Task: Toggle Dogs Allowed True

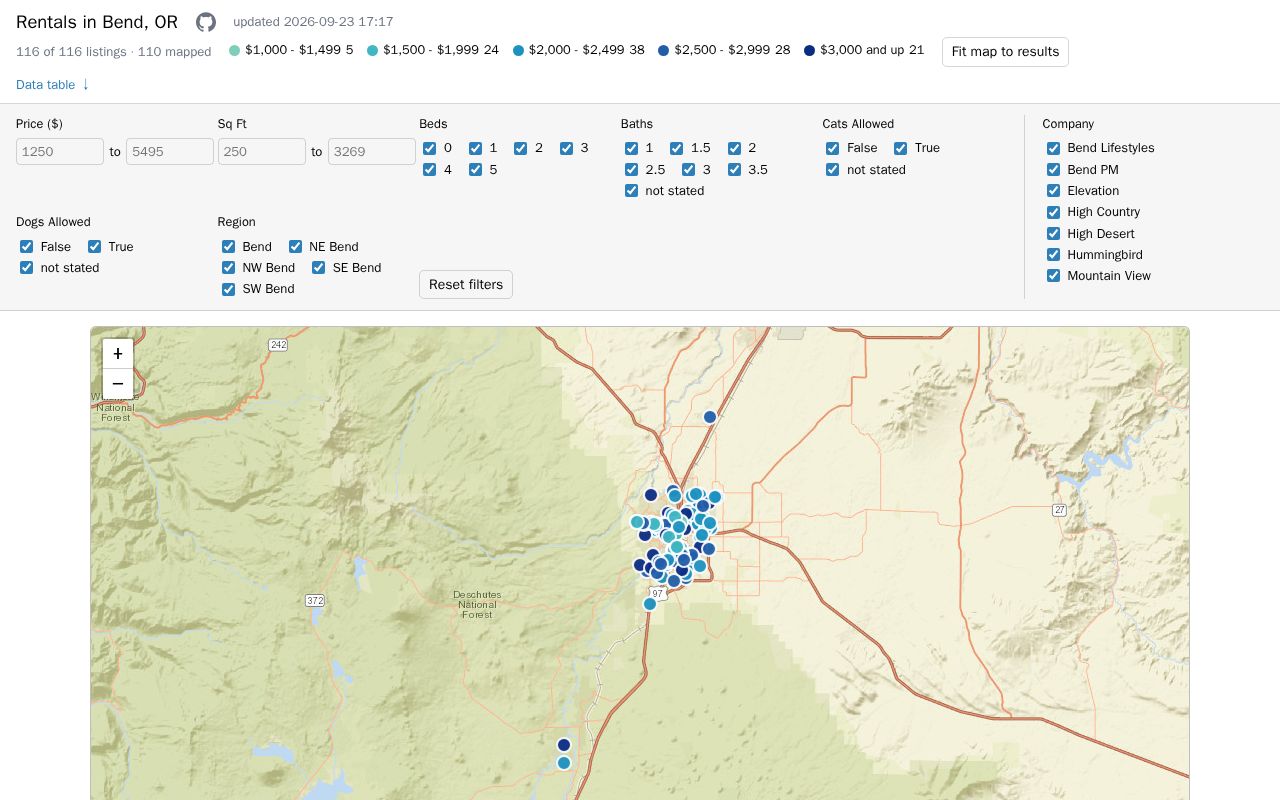Action: (95, 247)
